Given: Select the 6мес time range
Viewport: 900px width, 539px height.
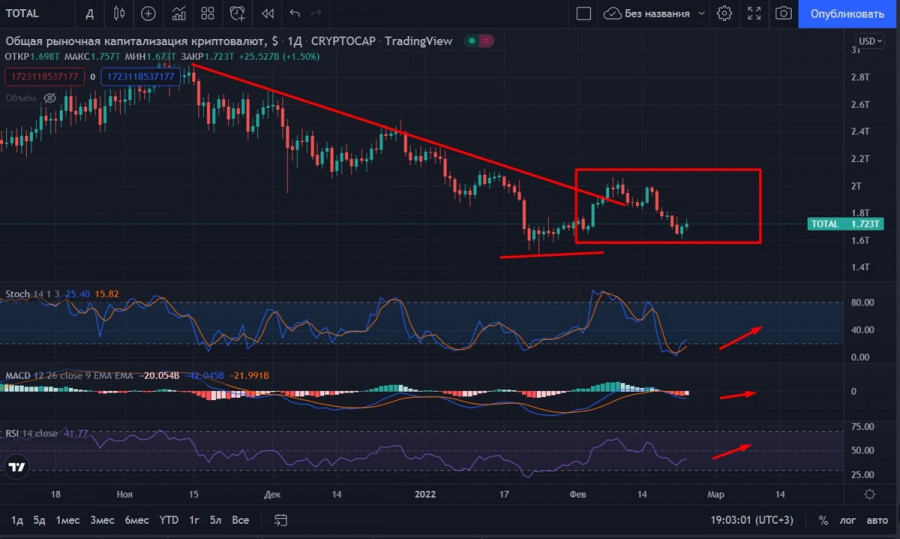Looking at the screenshot, I should pos(137,520).
